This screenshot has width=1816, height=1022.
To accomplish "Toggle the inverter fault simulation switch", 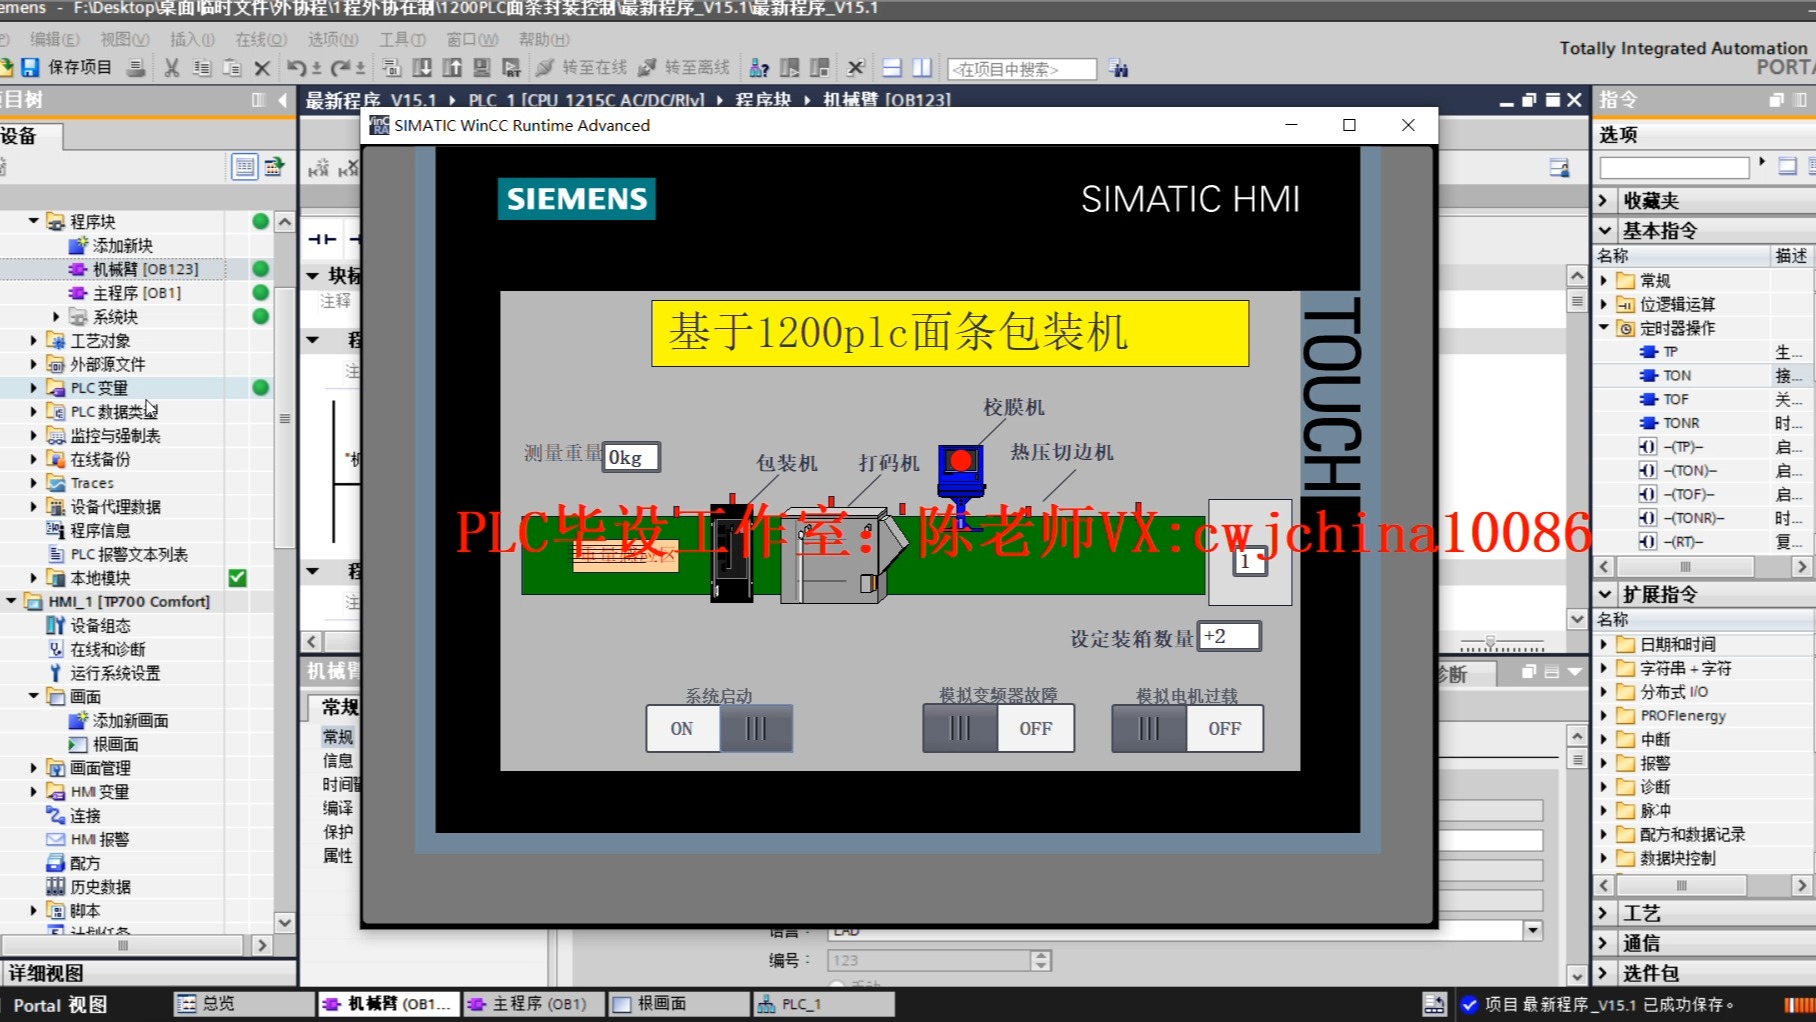I will tap(998, 728).
